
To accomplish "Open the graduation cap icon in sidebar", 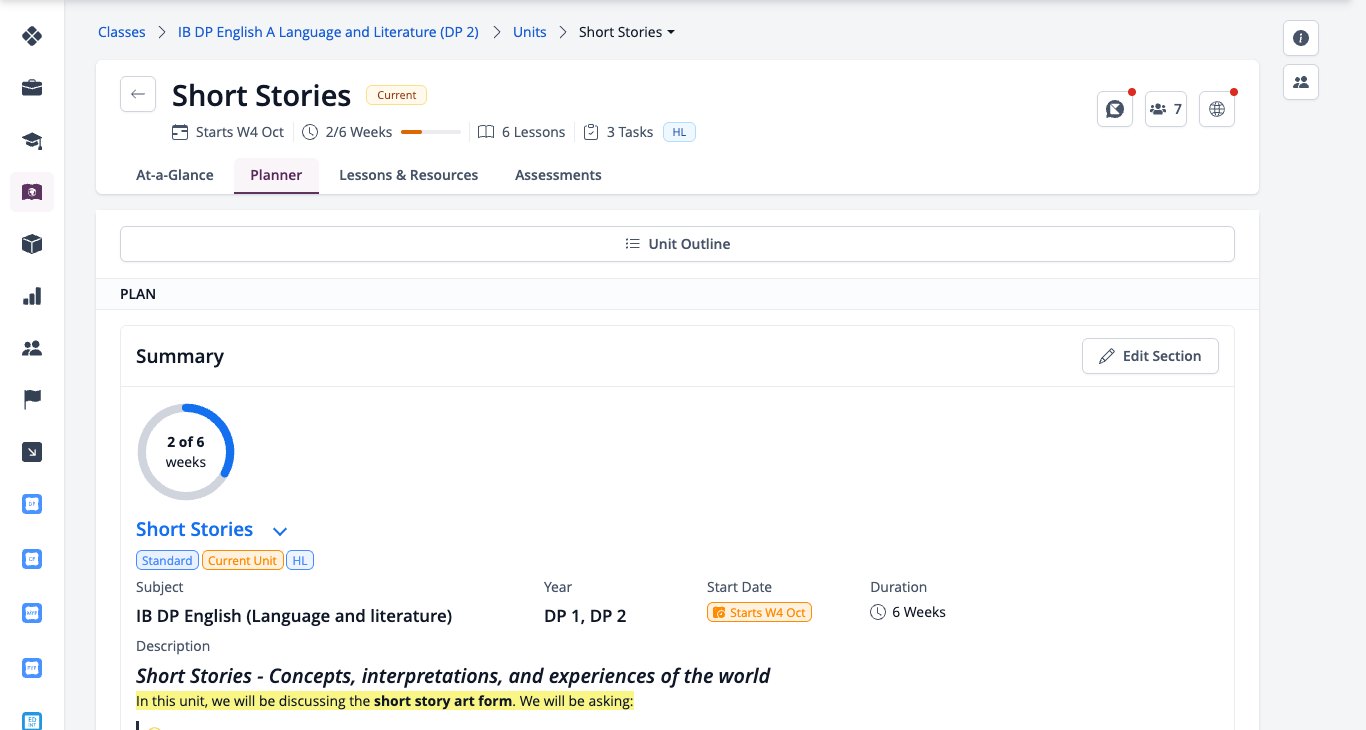I will coord(32,140).
